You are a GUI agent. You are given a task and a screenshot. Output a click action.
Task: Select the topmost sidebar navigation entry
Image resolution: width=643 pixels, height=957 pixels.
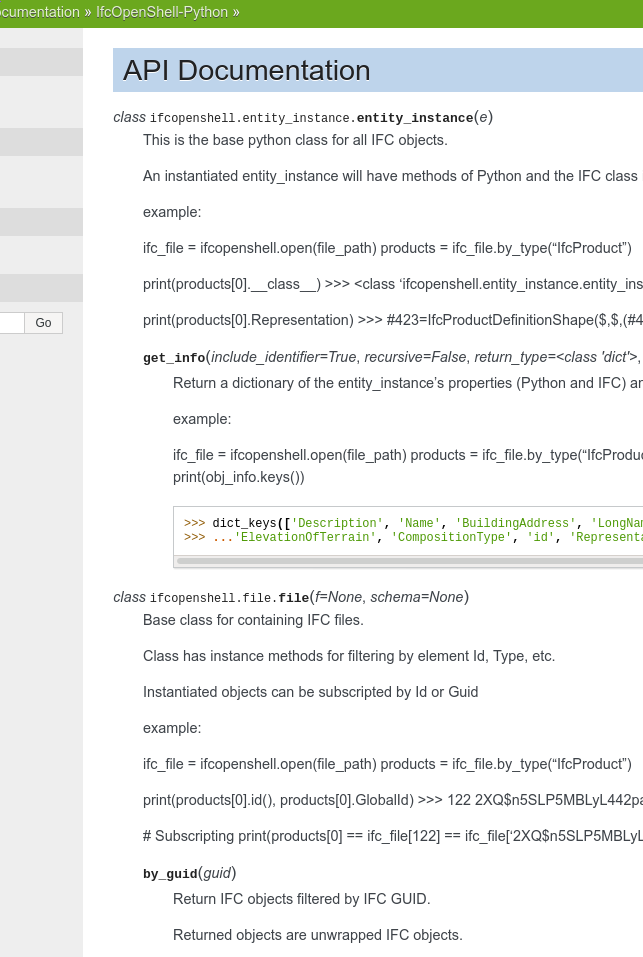click(40, 62)
